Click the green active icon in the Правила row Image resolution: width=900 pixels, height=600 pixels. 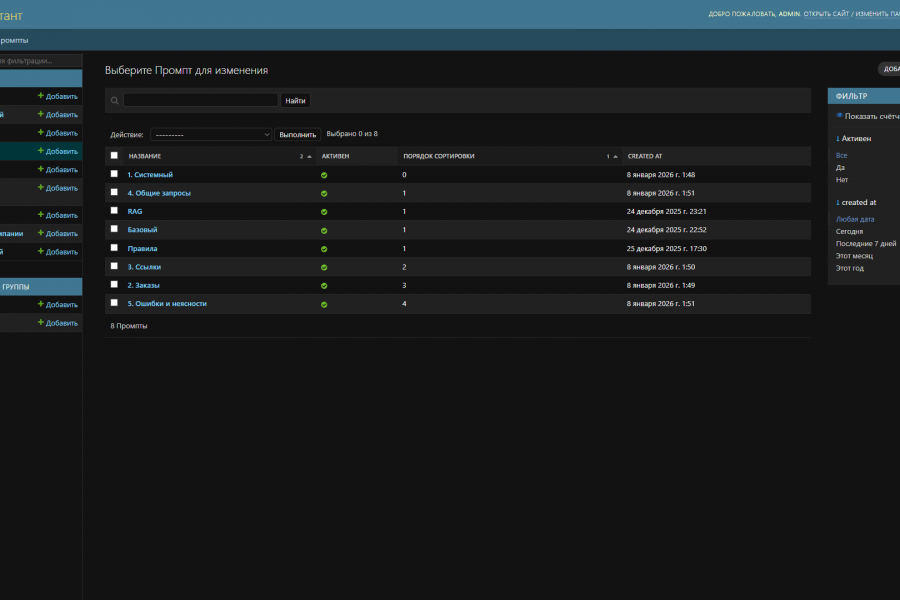(x=324, y=249)
